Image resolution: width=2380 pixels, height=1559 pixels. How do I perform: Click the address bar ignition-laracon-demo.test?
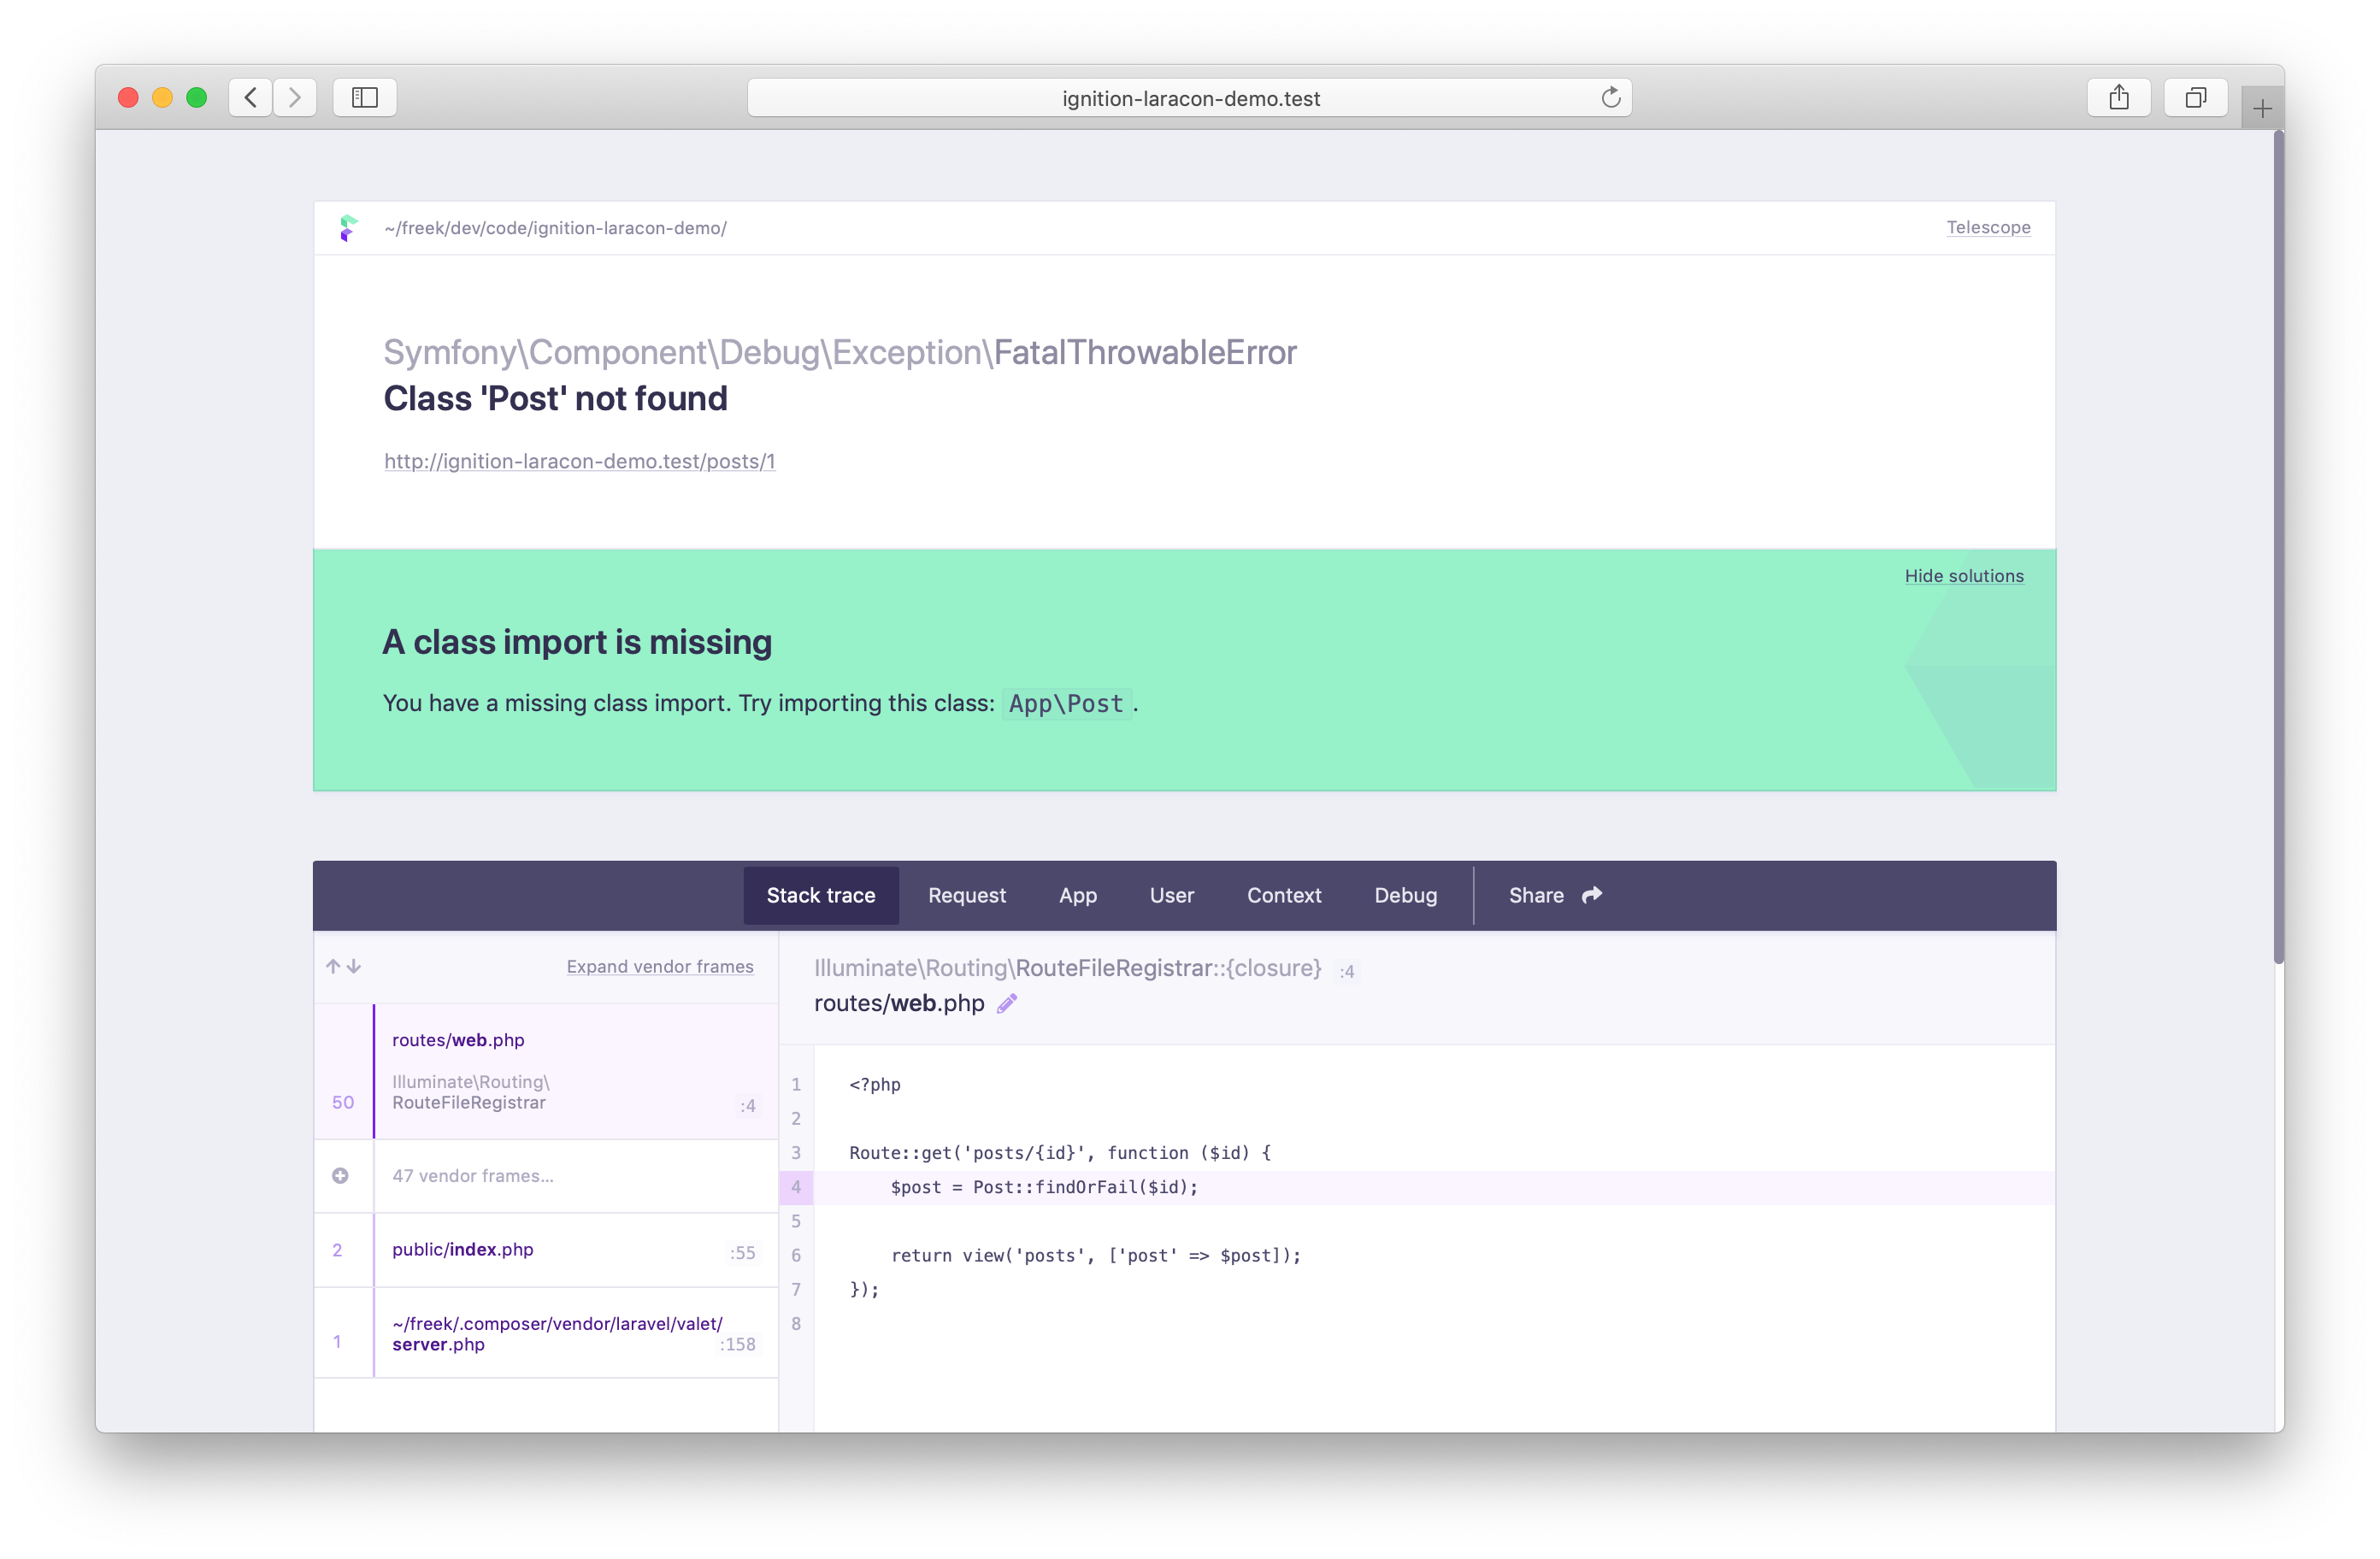point(1189,98)
